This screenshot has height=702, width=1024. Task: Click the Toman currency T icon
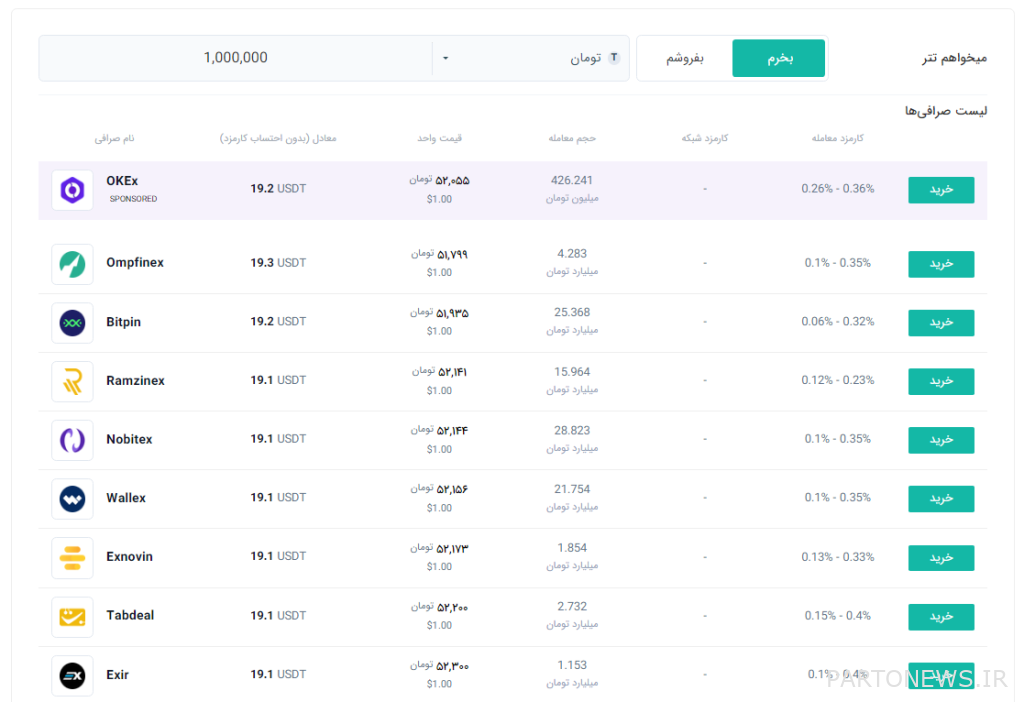click(x=614, y=57)
